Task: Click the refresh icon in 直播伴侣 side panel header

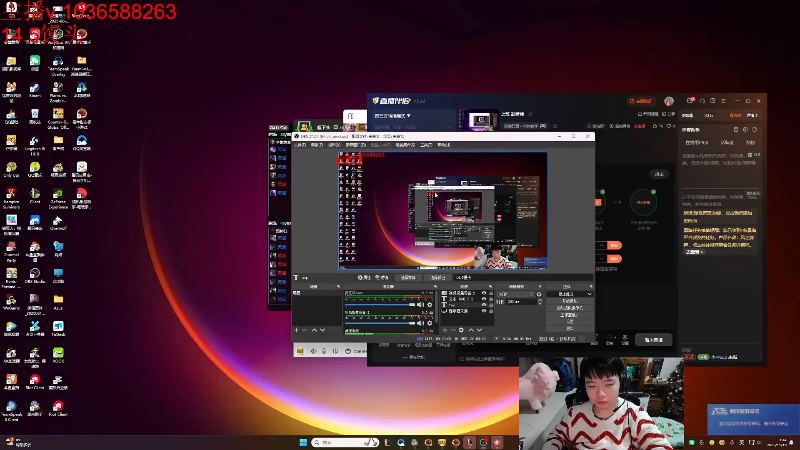Action: click(755, 130)
